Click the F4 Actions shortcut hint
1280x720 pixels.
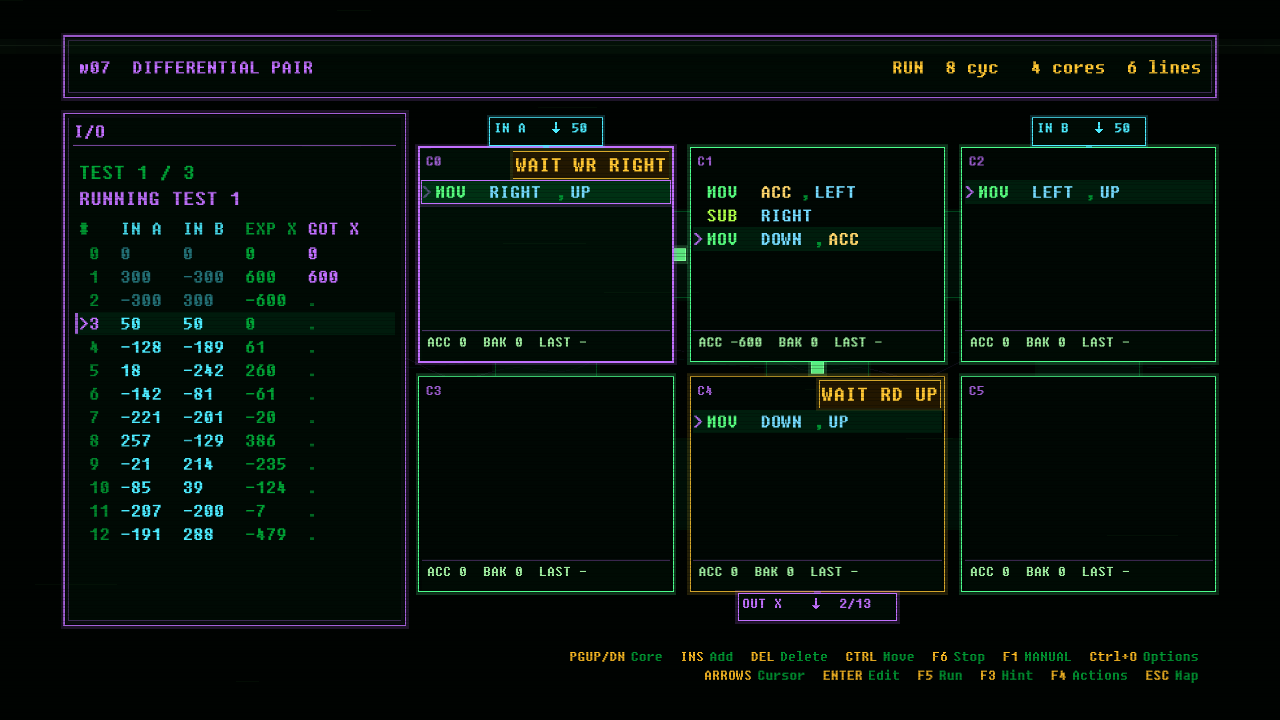click(x=1088, y=676)
